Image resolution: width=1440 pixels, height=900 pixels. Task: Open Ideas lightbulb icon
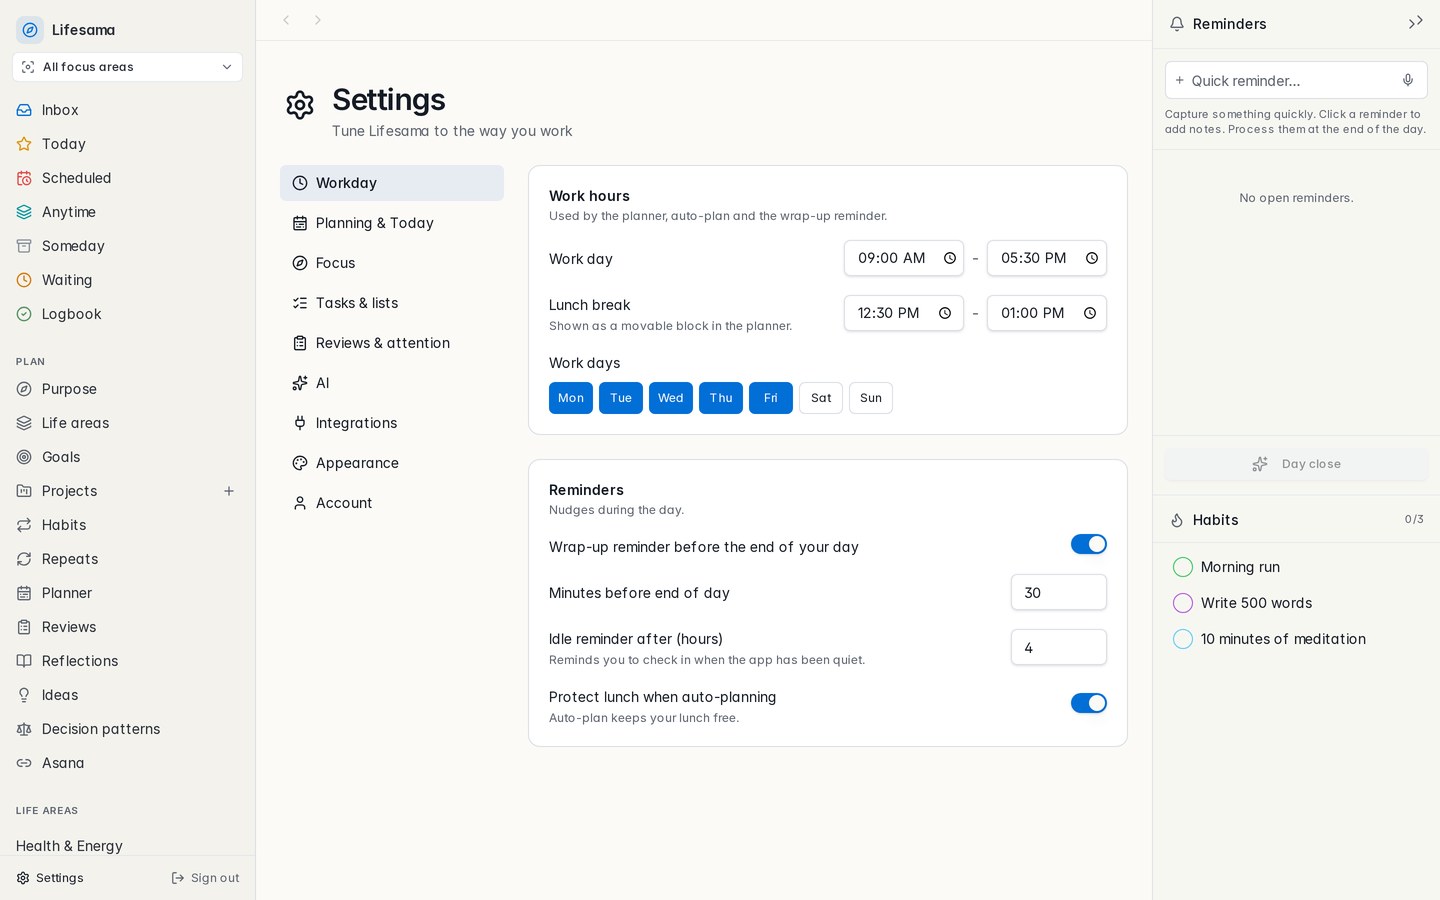24,695
